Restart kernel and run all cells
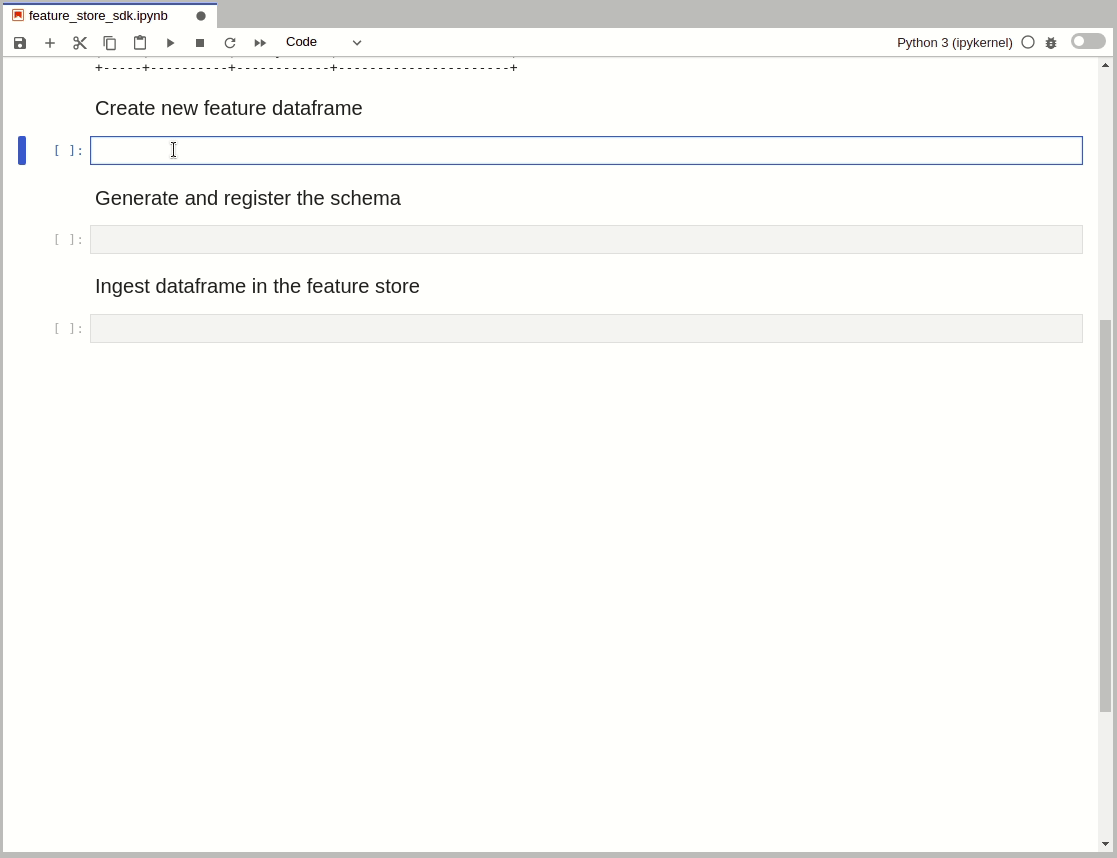Screen dimensions: 1117x858 260,43
